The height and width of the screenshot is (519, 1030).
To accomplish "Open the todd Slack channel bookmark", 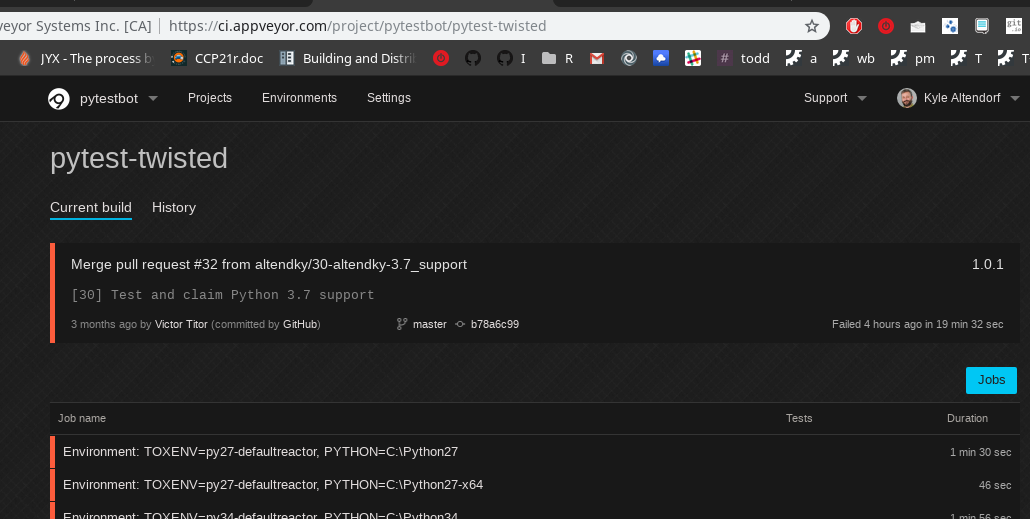I will point(744,58).
